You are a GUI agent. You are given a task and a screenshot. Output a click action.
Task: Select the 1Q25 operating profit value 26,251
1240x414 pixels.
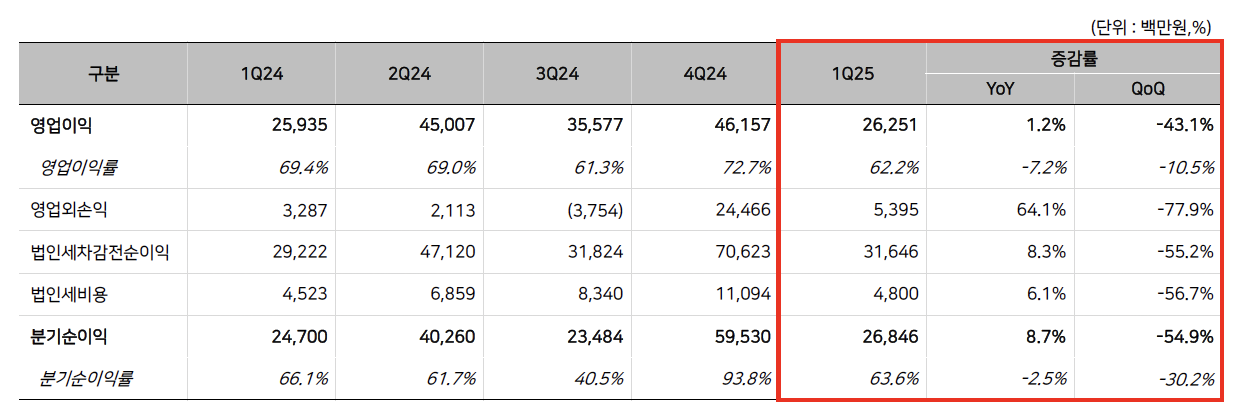[x=887, y=126]
